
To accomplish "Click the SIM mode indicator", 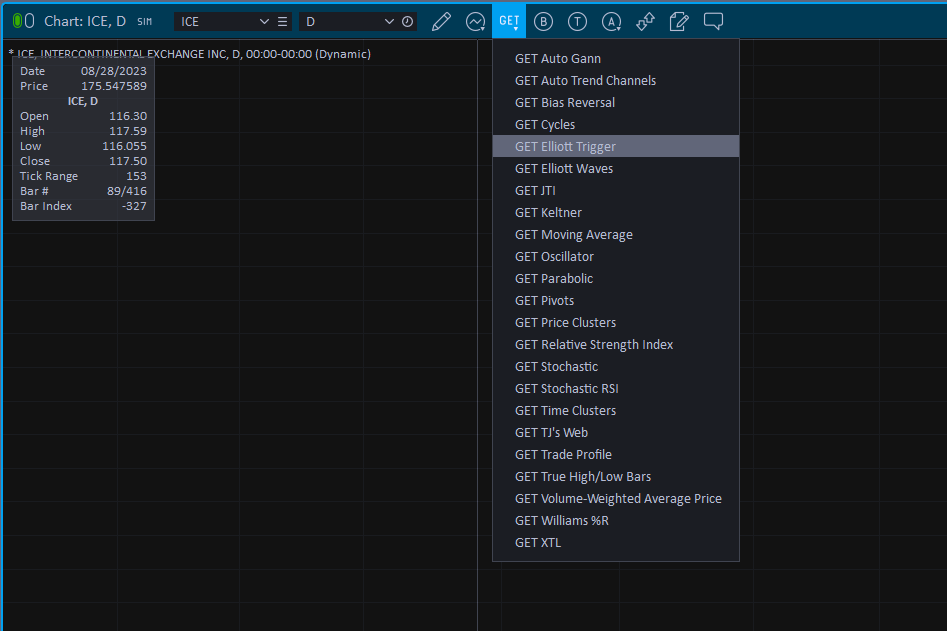I will click(x=145, y=22).
